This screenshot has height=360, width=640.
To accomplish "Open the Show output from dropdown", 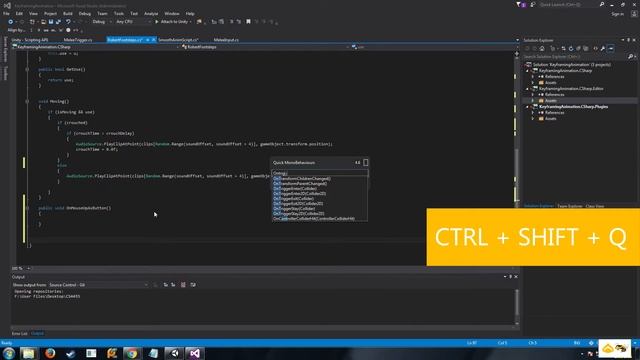I will click(98, 284).
